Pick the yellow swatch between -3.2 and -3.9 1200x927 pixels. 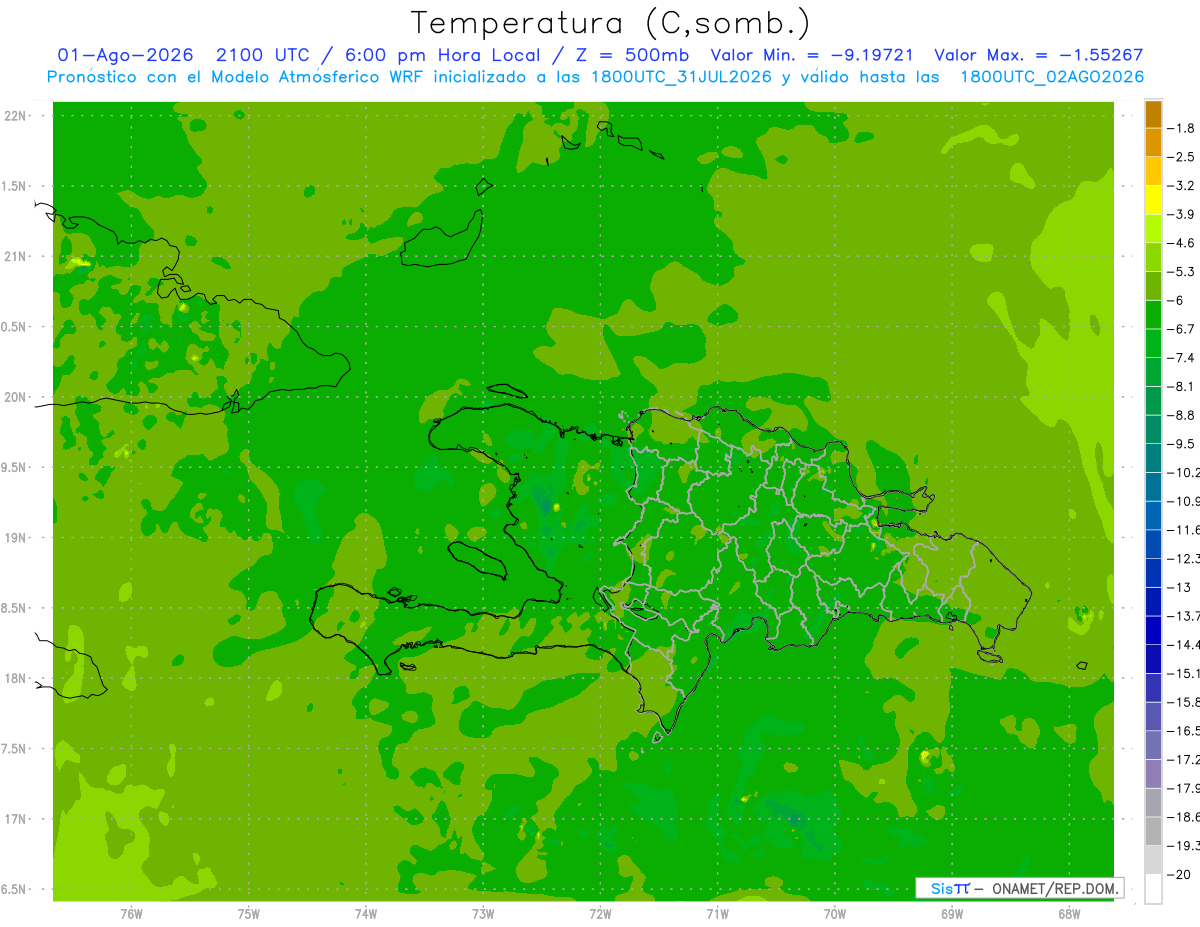pos(1153,200)
